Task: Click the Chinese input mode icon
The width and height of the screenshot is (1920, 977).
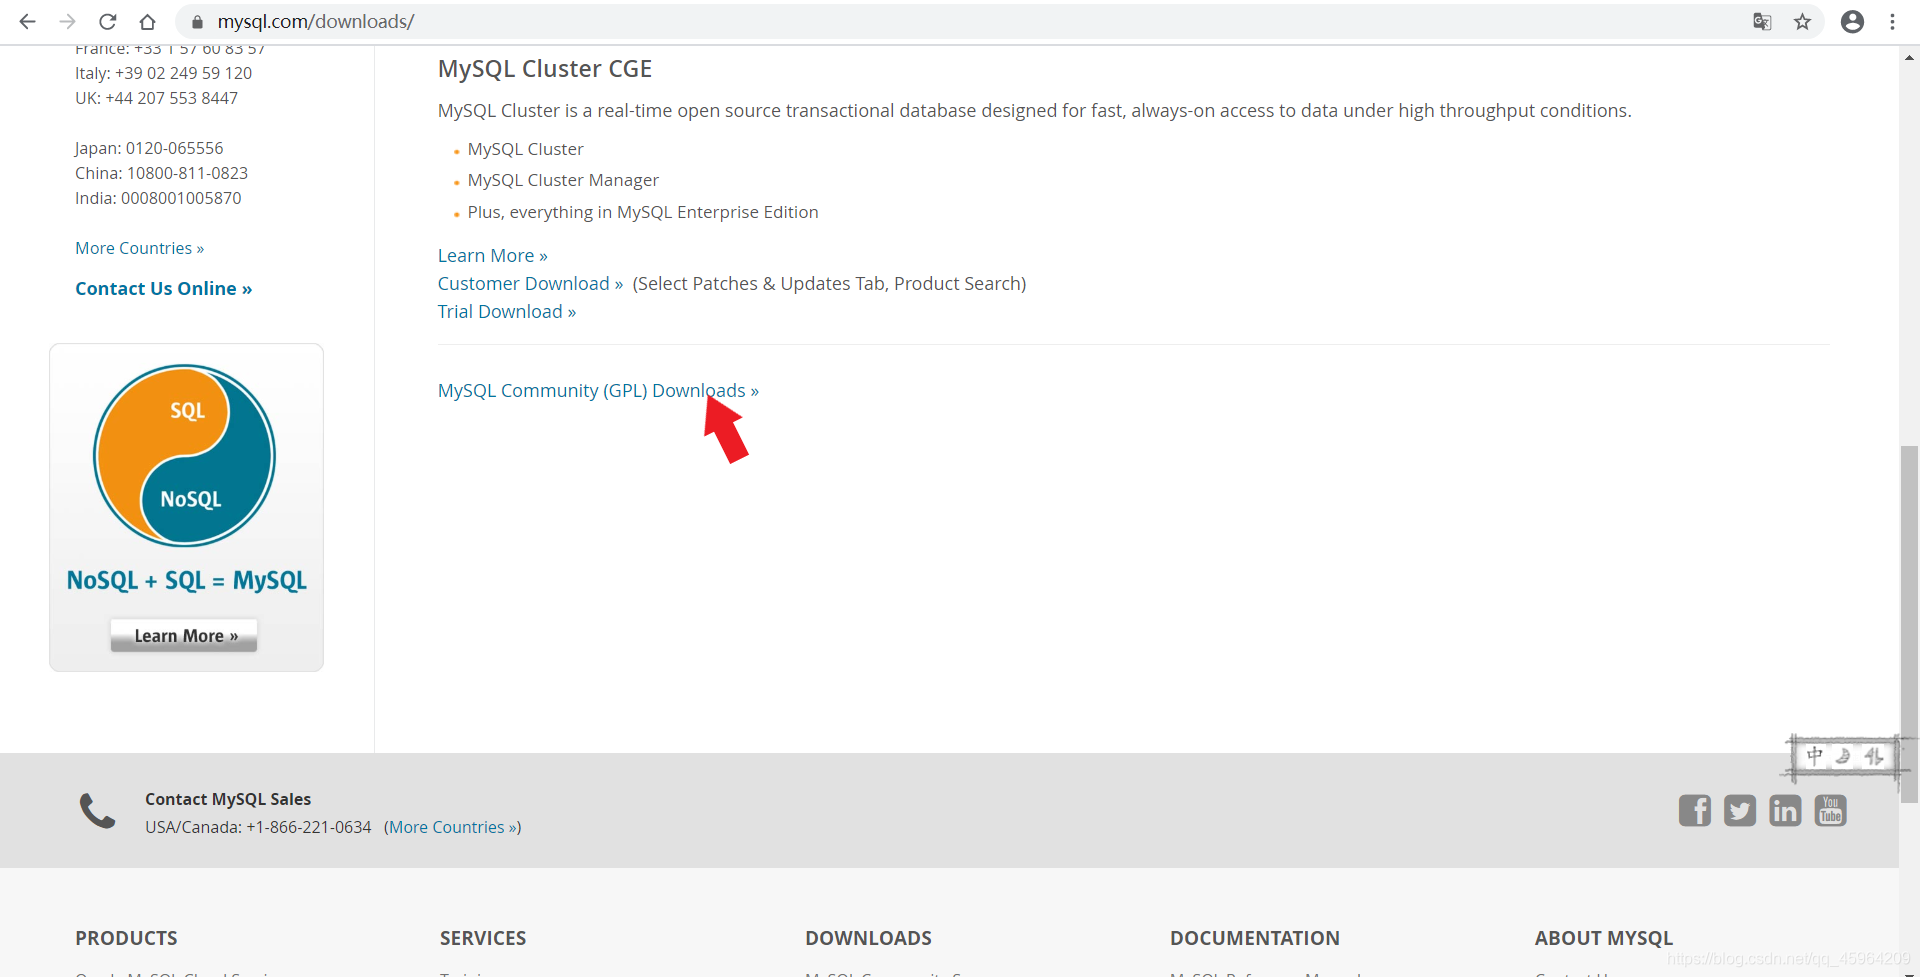Action: [x=1815, y=756]
